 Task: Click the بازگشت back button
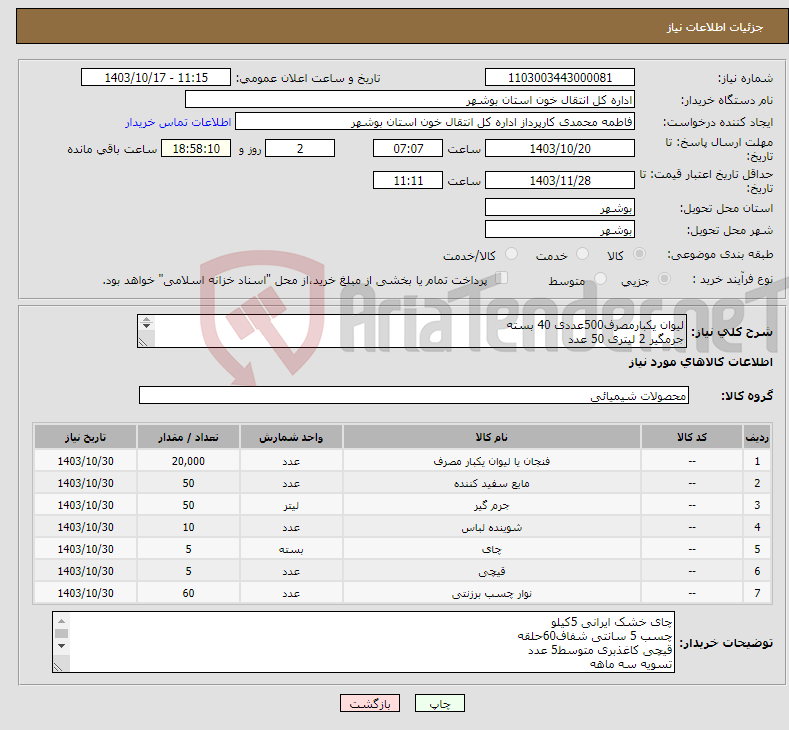(370, 703)
